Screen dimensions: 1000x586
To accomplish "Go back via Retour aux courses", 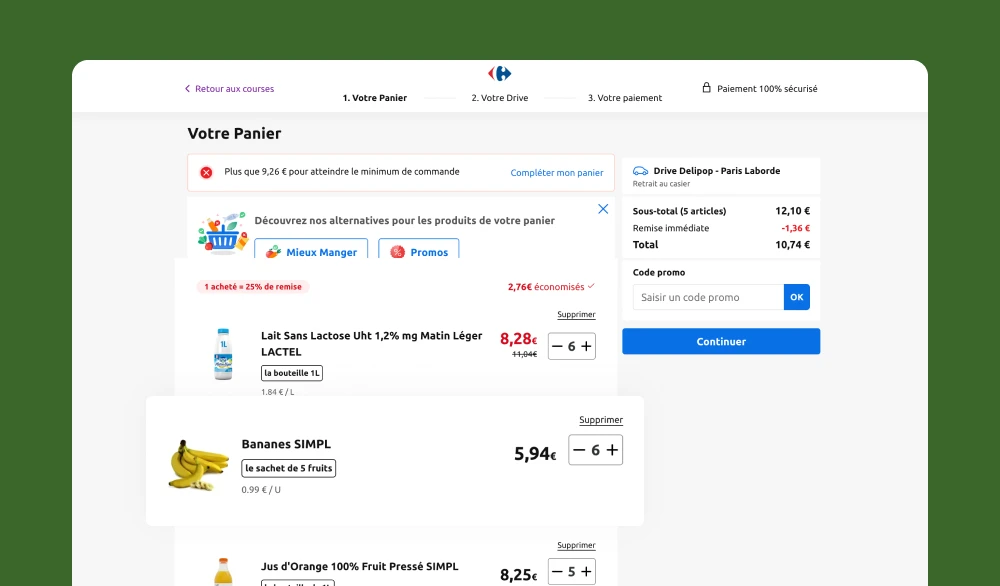I will 234,89.
